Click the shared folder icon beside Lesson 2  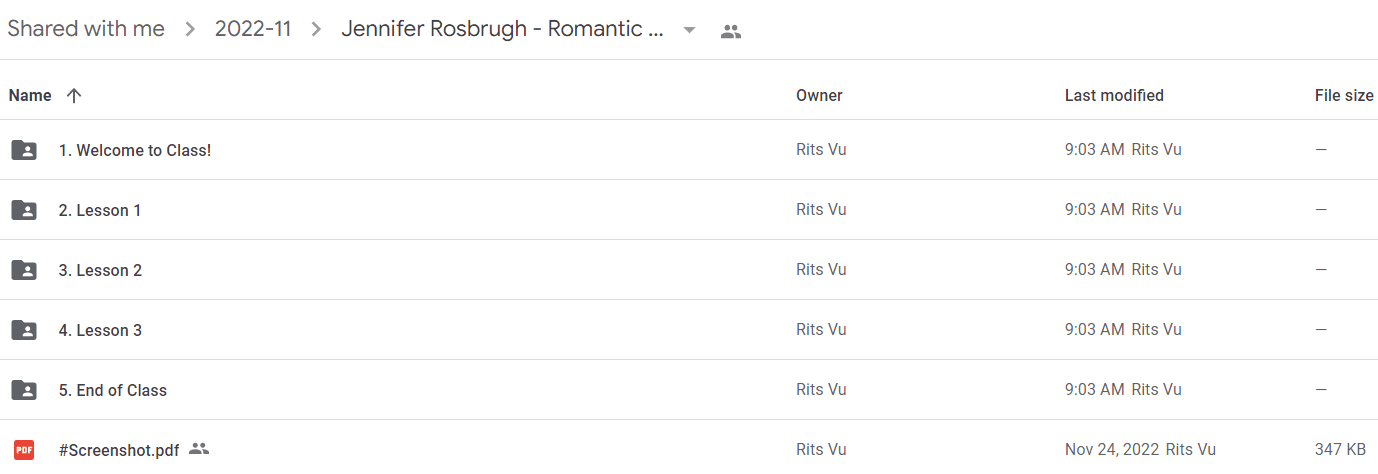[24, 270]
